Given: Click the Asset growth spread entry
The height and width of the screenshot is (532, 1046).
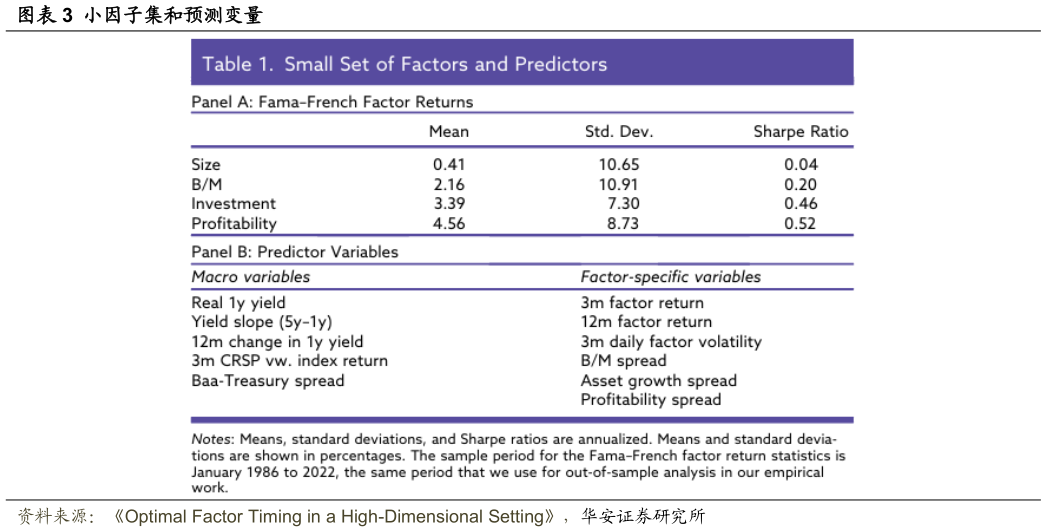Looking at the screenshot, I should (658, 381).
